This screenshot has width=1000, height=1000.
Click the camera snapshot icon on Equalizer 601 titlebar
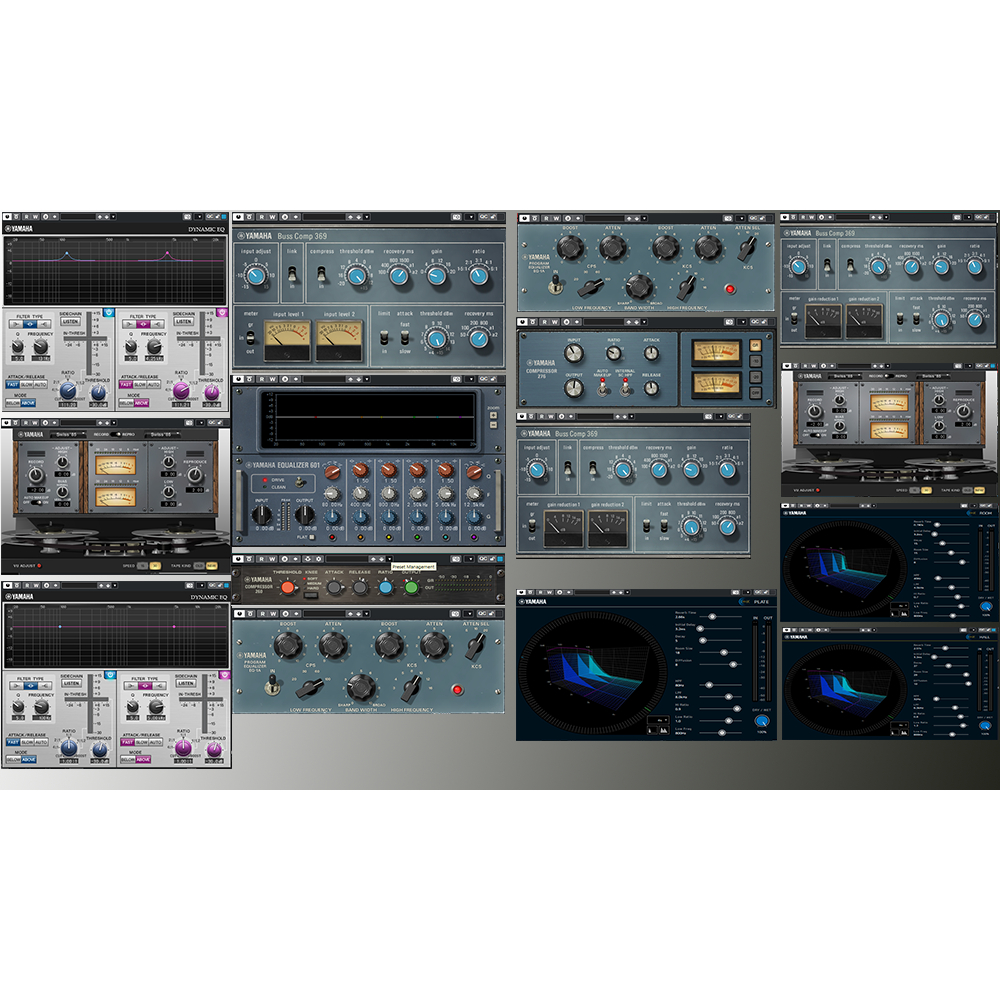pos(456,379)
